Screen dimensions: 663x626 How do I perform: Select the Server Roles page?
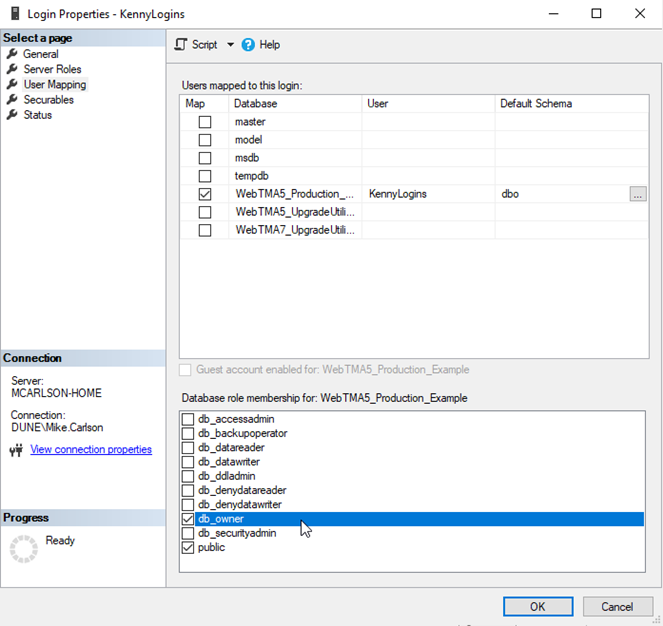tap(52, 69)
